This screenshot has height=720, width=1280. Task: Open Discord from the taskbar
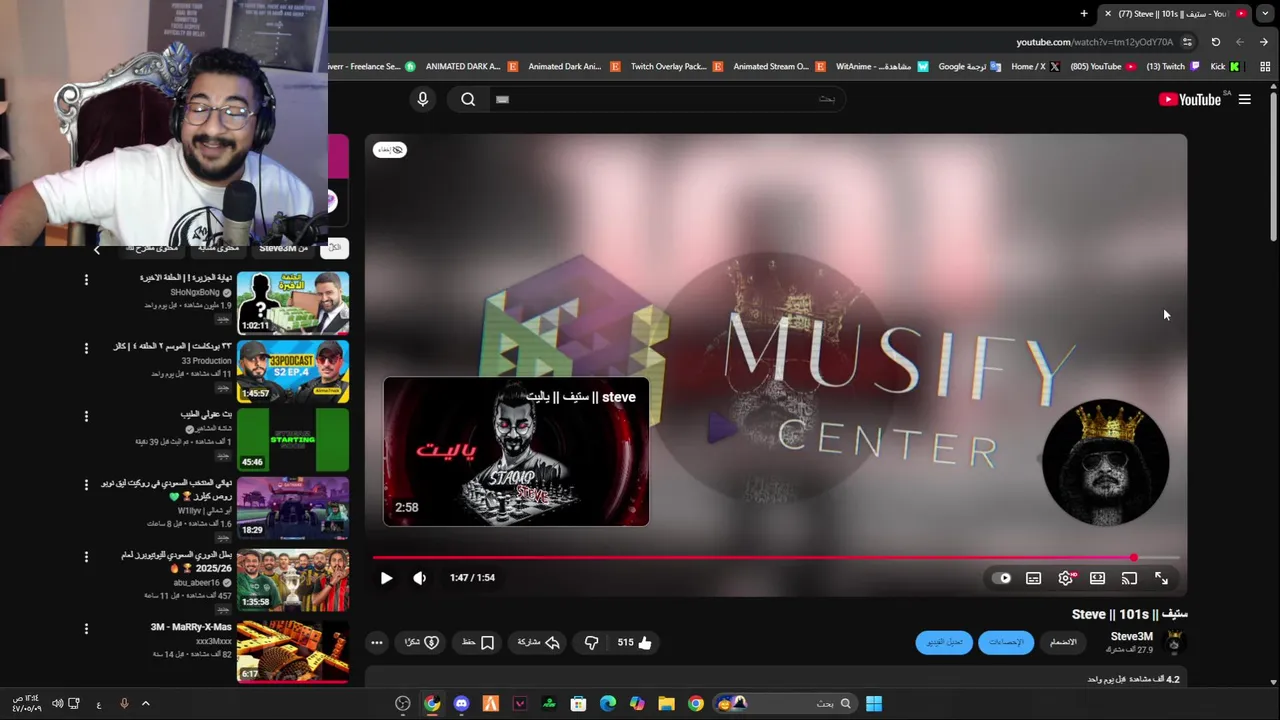pyautogui.click(x=461, y=703)
